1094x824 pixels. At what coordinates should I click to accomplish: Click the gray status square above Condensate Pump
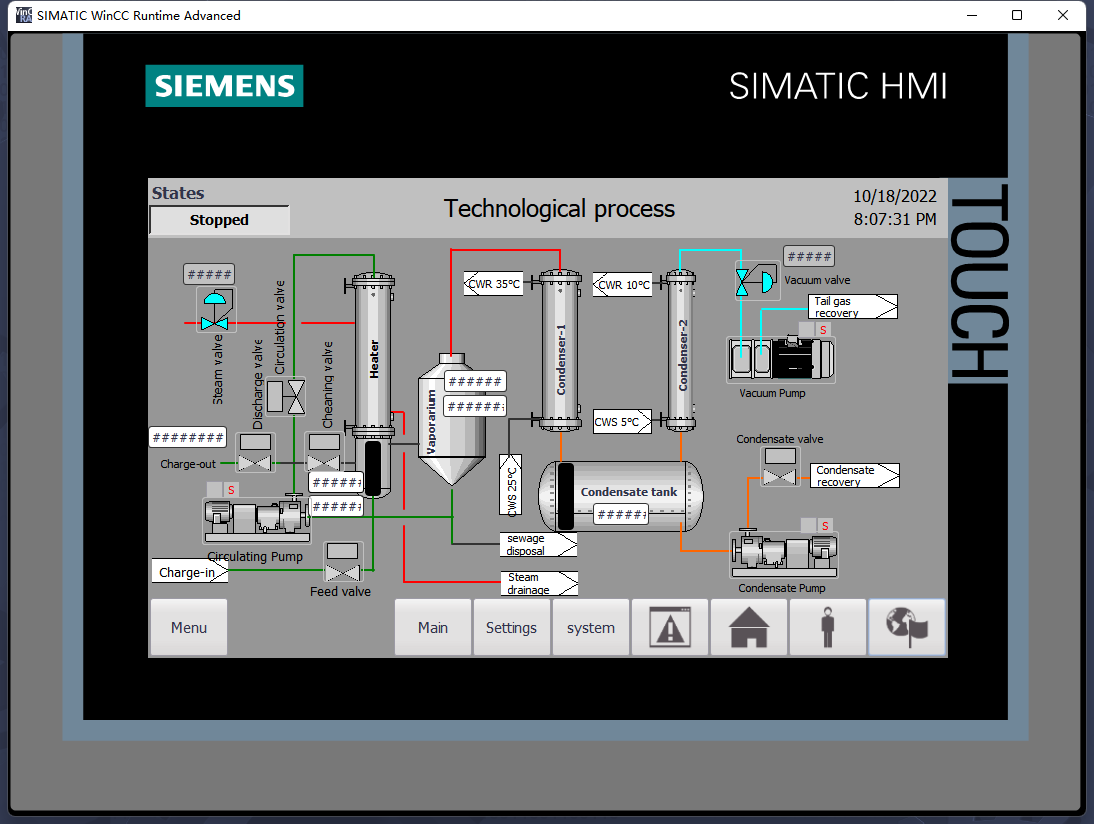tap(809, 525)
